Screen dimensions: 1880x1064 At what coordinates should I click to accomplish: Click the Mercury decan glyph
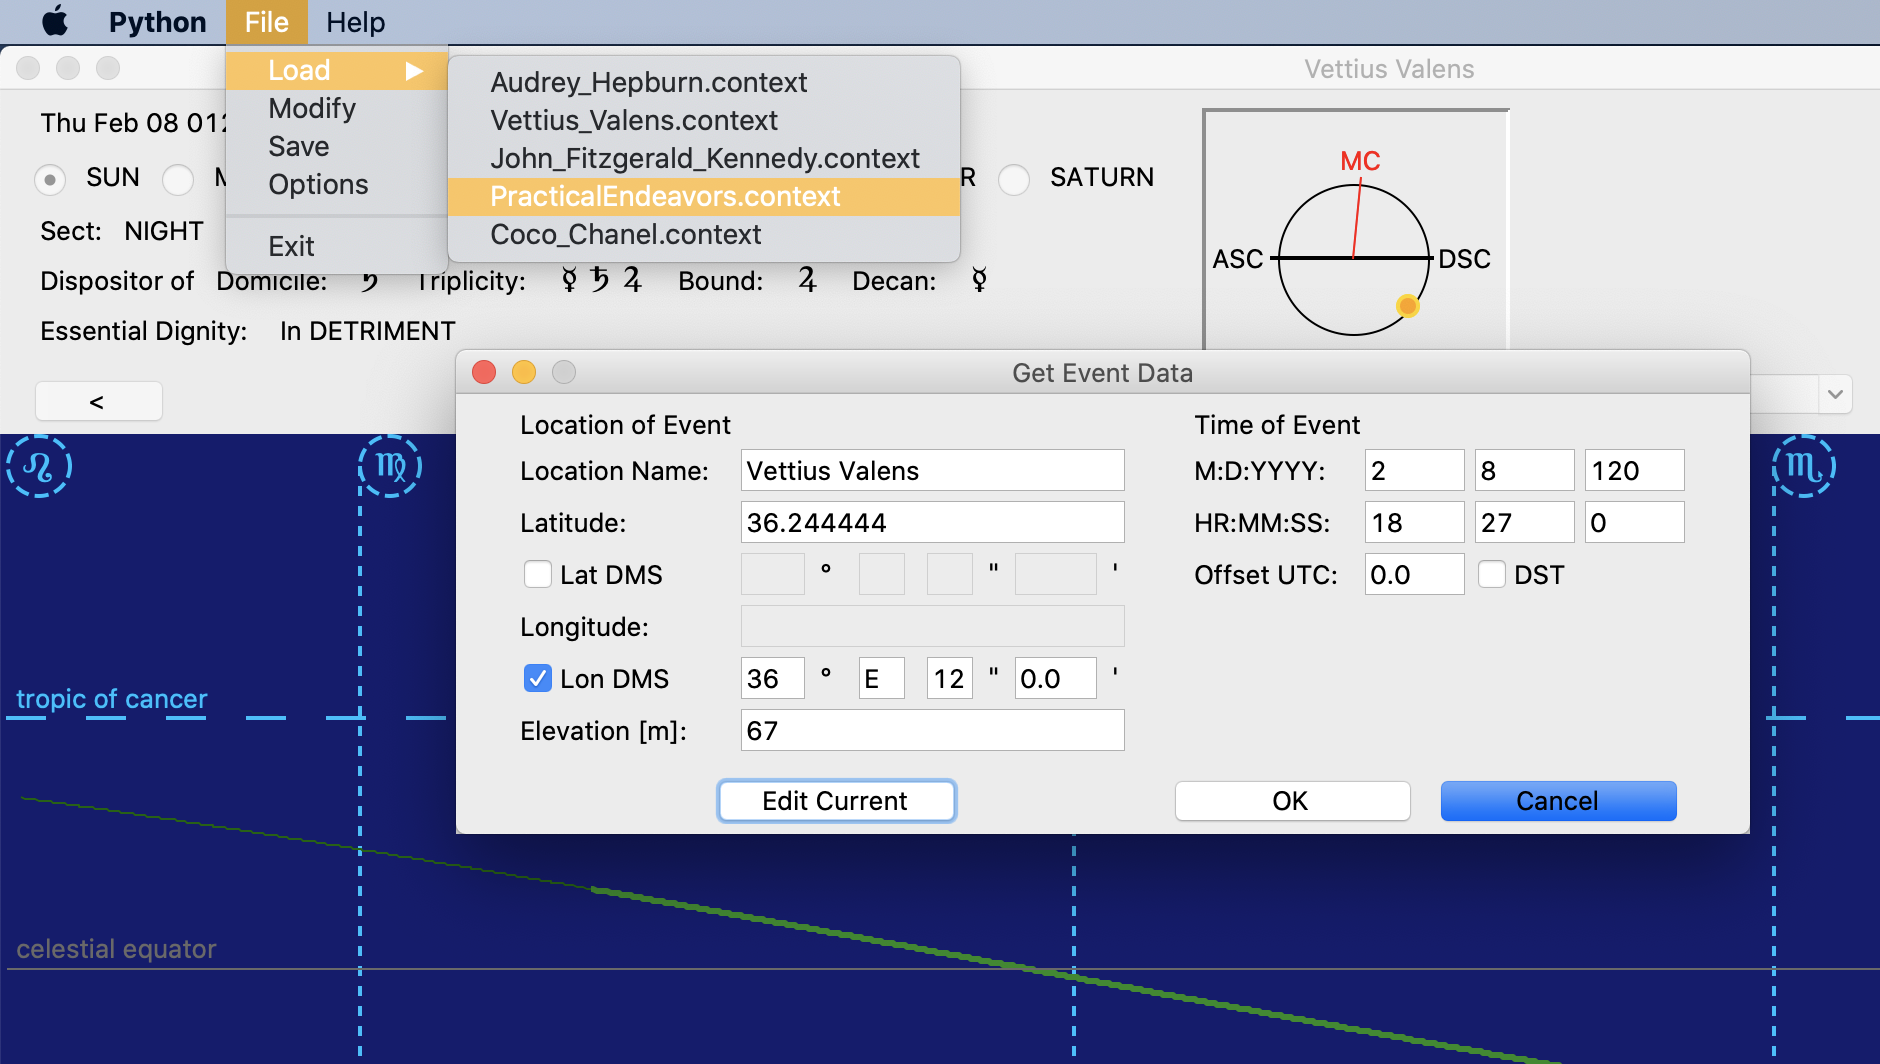pos(979,281)
